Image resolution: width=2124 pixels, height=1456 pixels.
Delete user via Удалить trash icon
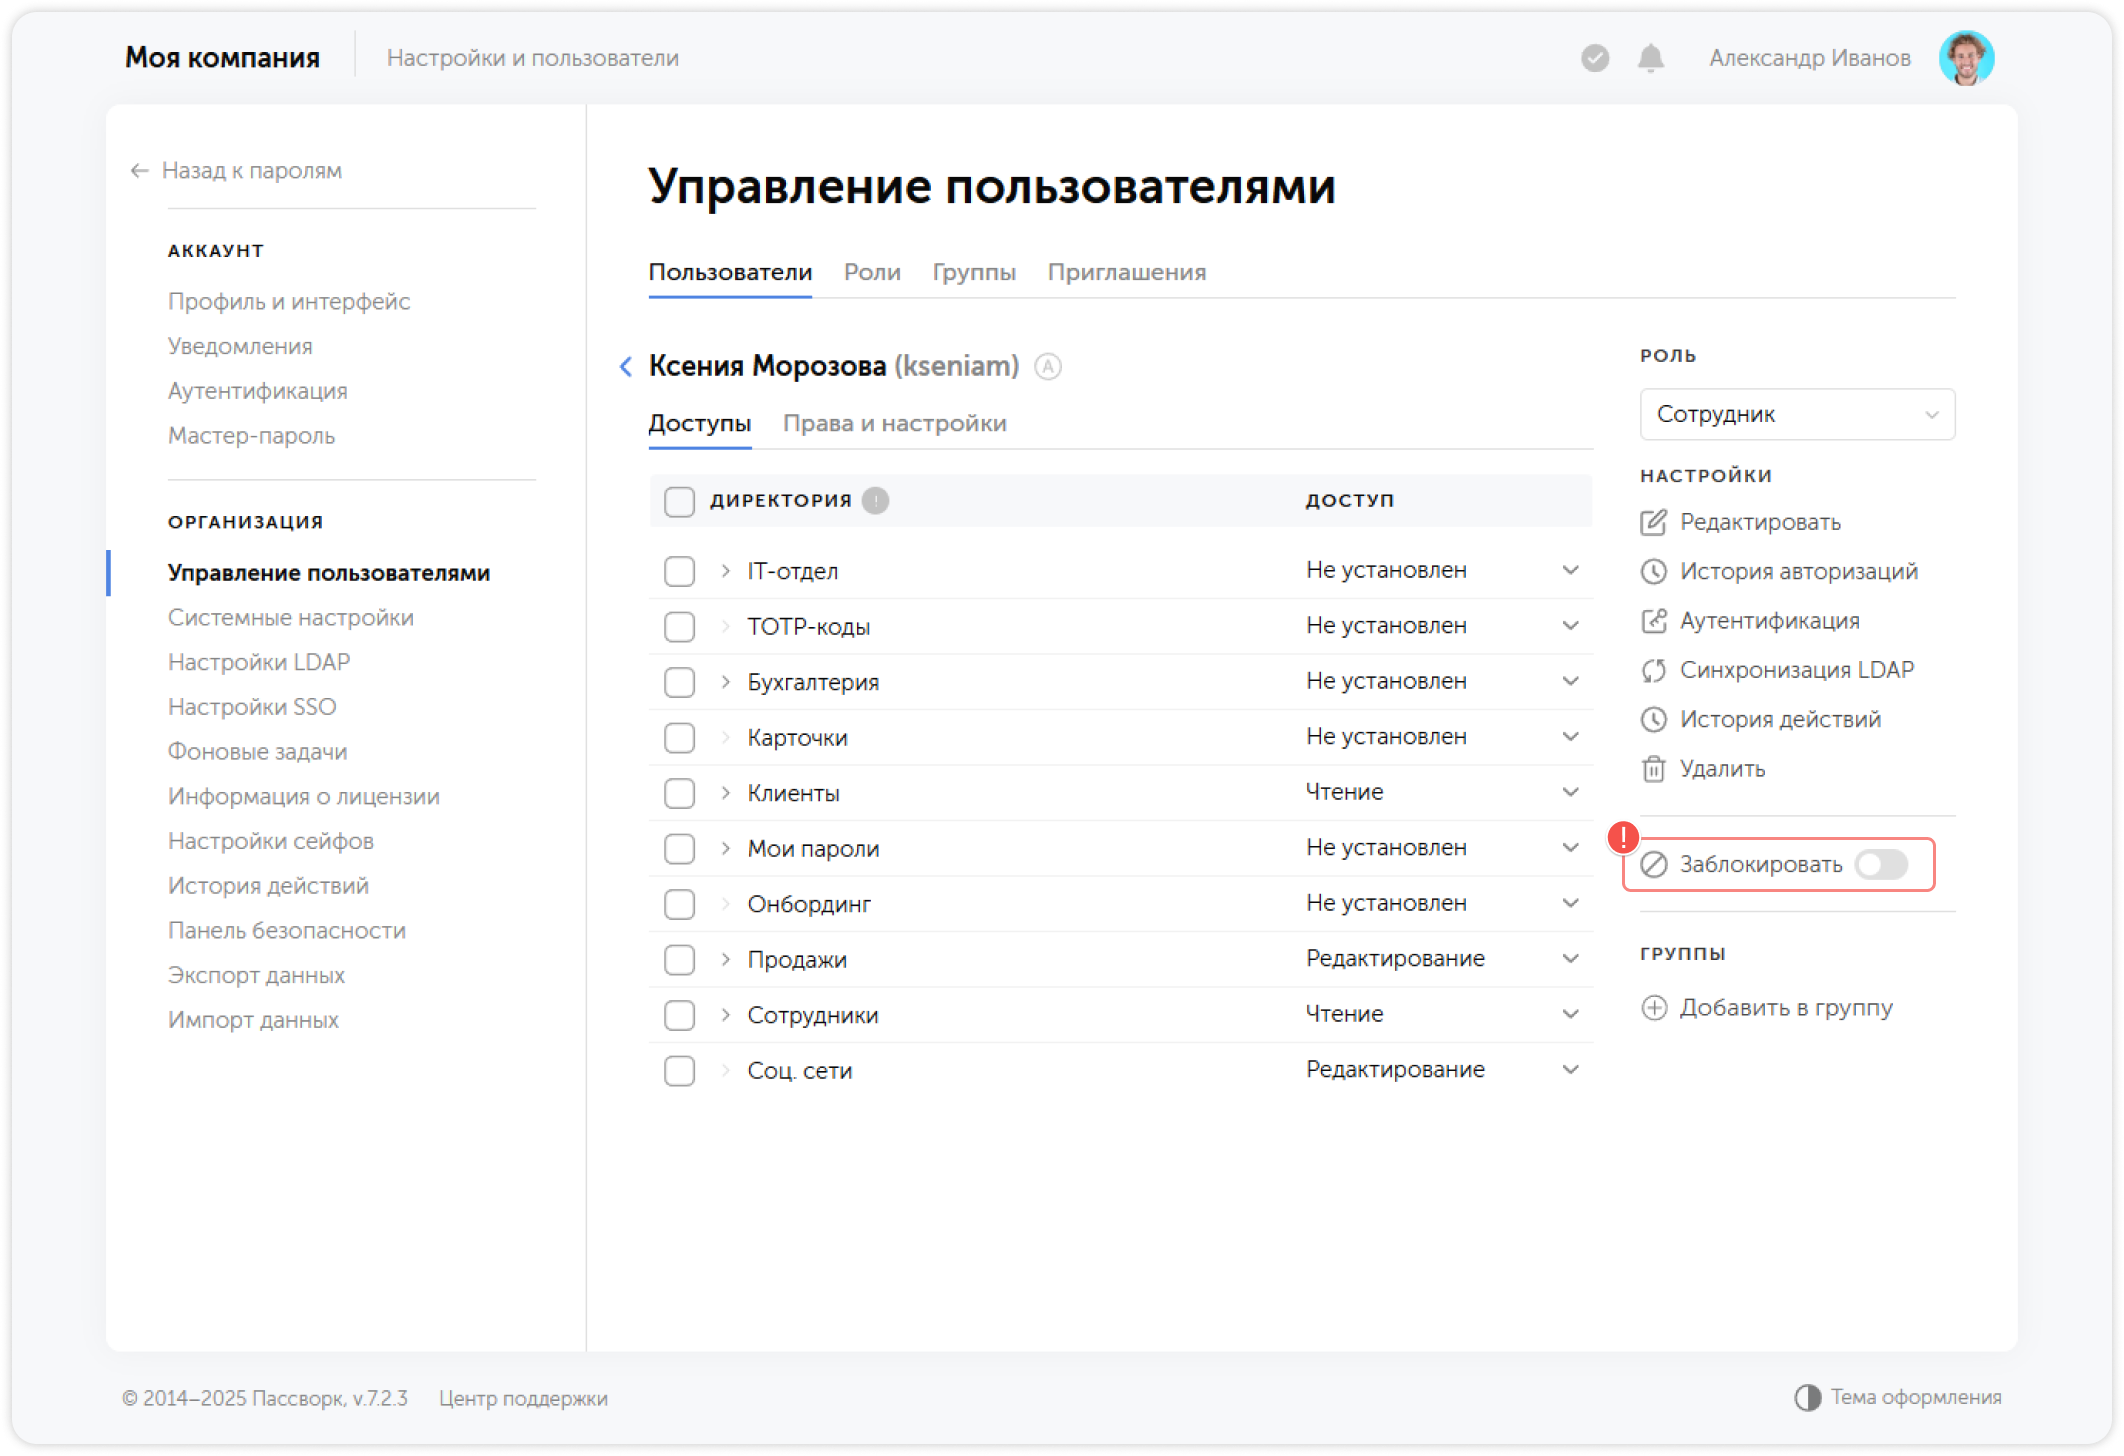1655,768
